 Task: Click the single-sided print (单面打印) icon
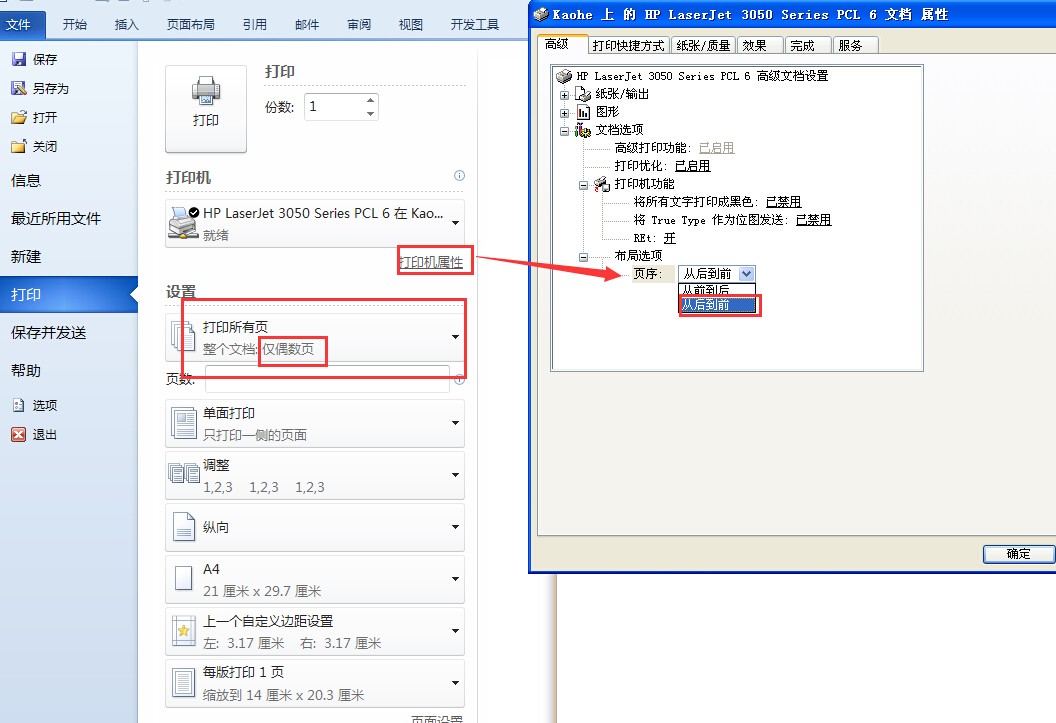click(183, 423)
